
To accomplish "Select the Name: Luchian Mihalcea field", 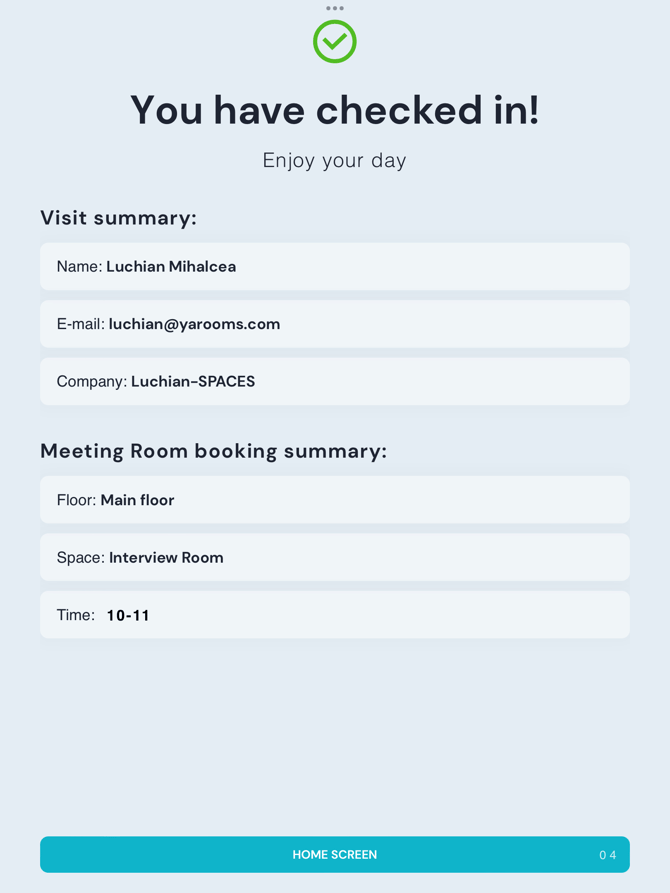I will pyautogui.click(x=335, y=266).
